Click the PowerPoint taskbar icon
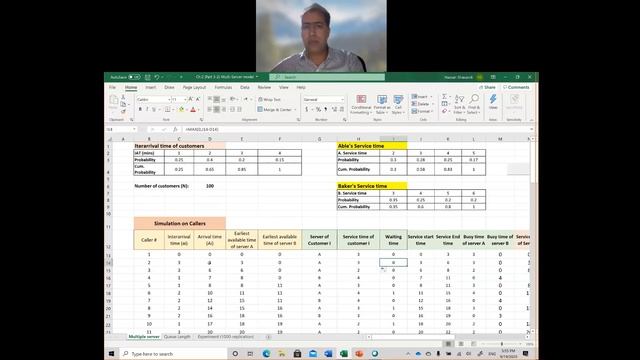Viewport: 640px width, 360px height. click(x=359, y=353)
